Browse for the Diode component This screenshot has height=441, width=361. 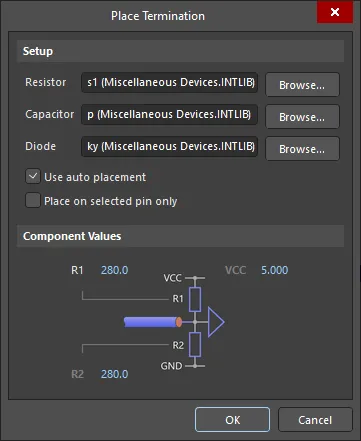click(x=302, y=149)
